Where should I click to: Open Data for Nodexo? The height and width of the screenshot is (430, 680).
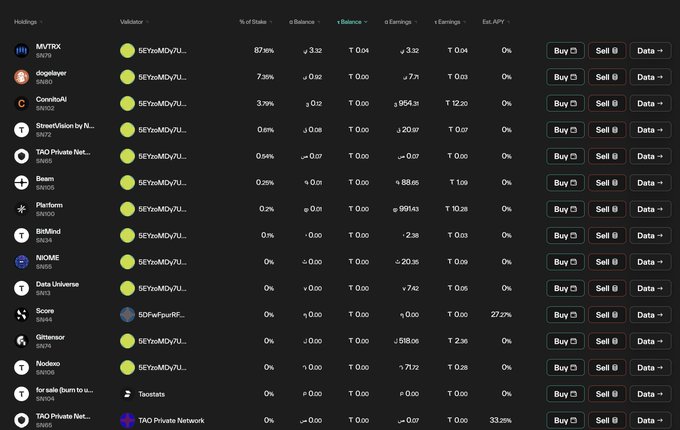pos(650,368)
